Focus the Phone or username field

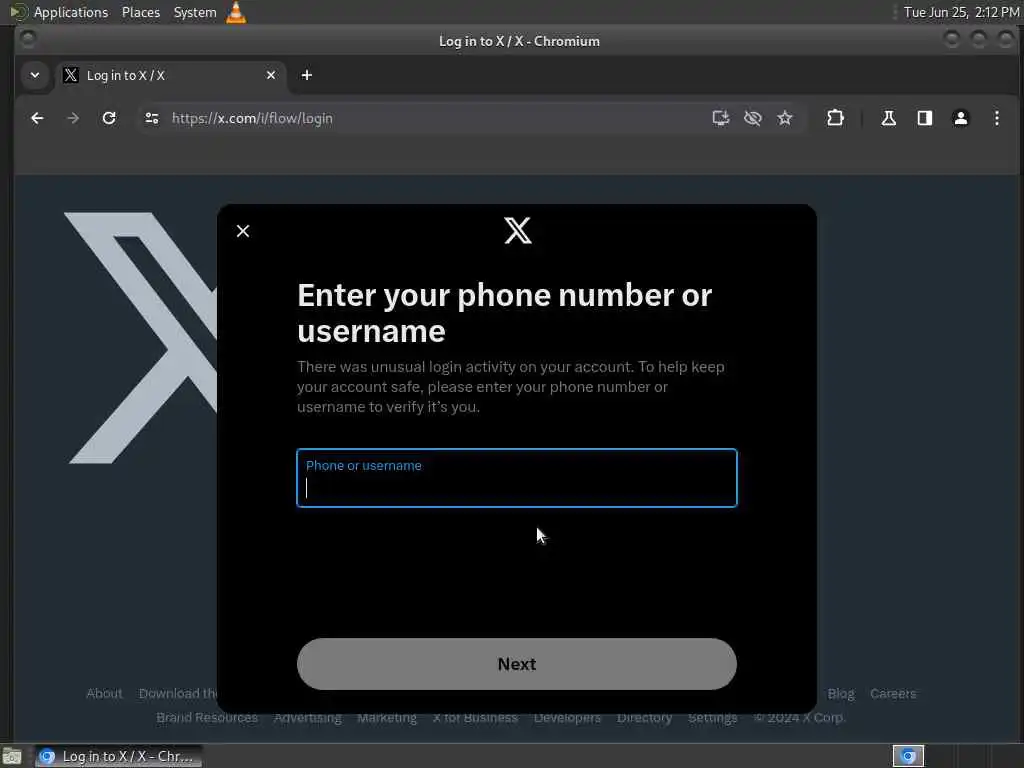[517, 478]
